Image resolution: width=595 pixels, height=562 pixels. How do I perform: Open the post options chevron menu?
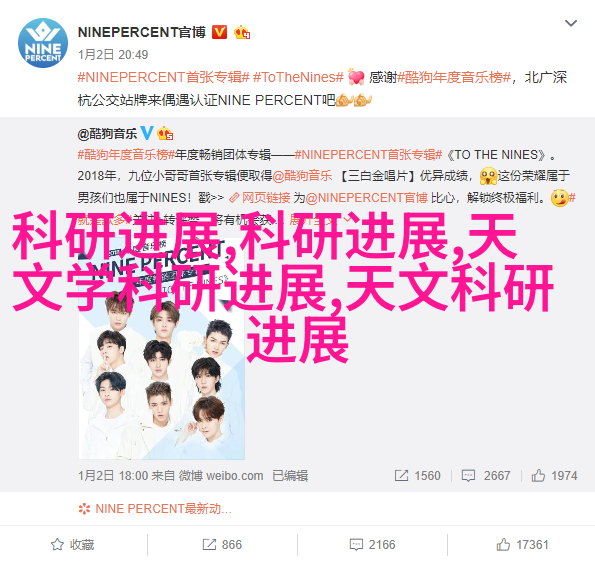click(x=571, y=24)
